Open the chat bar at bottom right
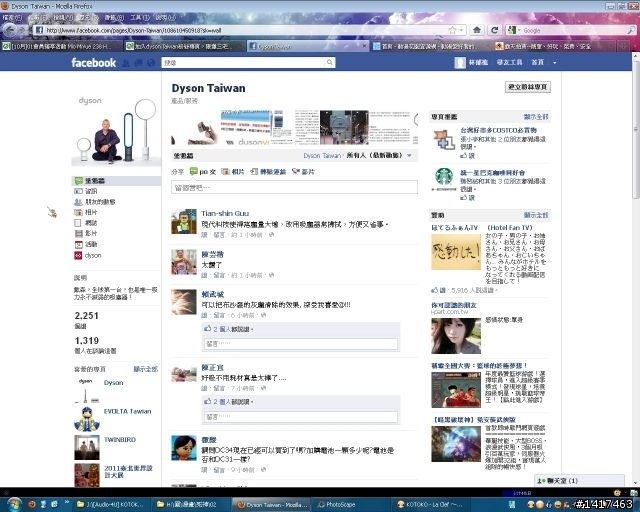The width and height of the screenshot is (640, 512). click(x=579, y=481)
